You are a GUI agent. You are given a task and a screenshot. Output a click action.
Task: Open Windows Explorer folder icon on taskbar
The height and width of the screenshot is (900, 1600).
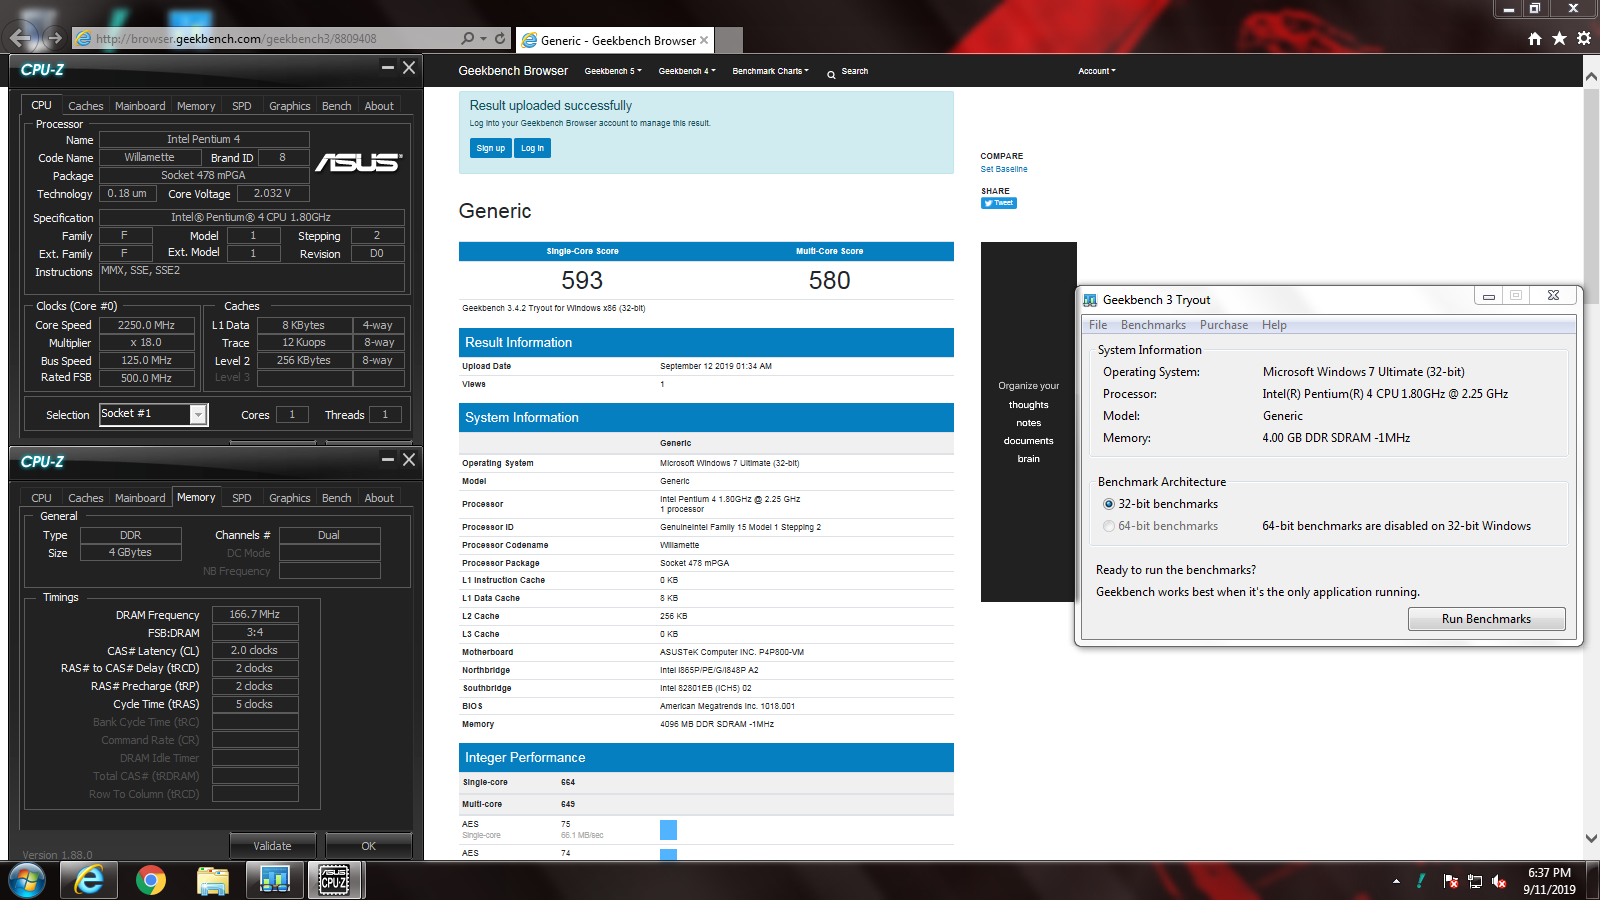click(213, 880)
